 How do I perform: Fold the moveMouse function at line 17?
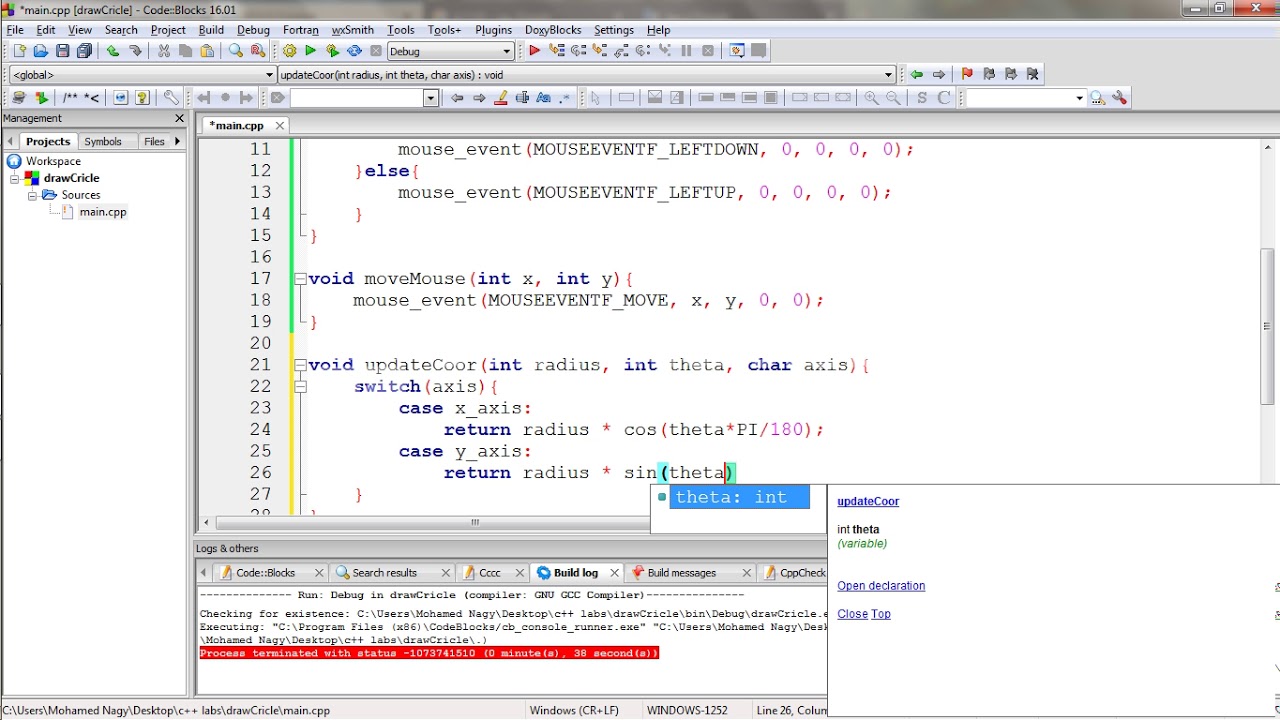pyautogui.click(x=300, y=279)
